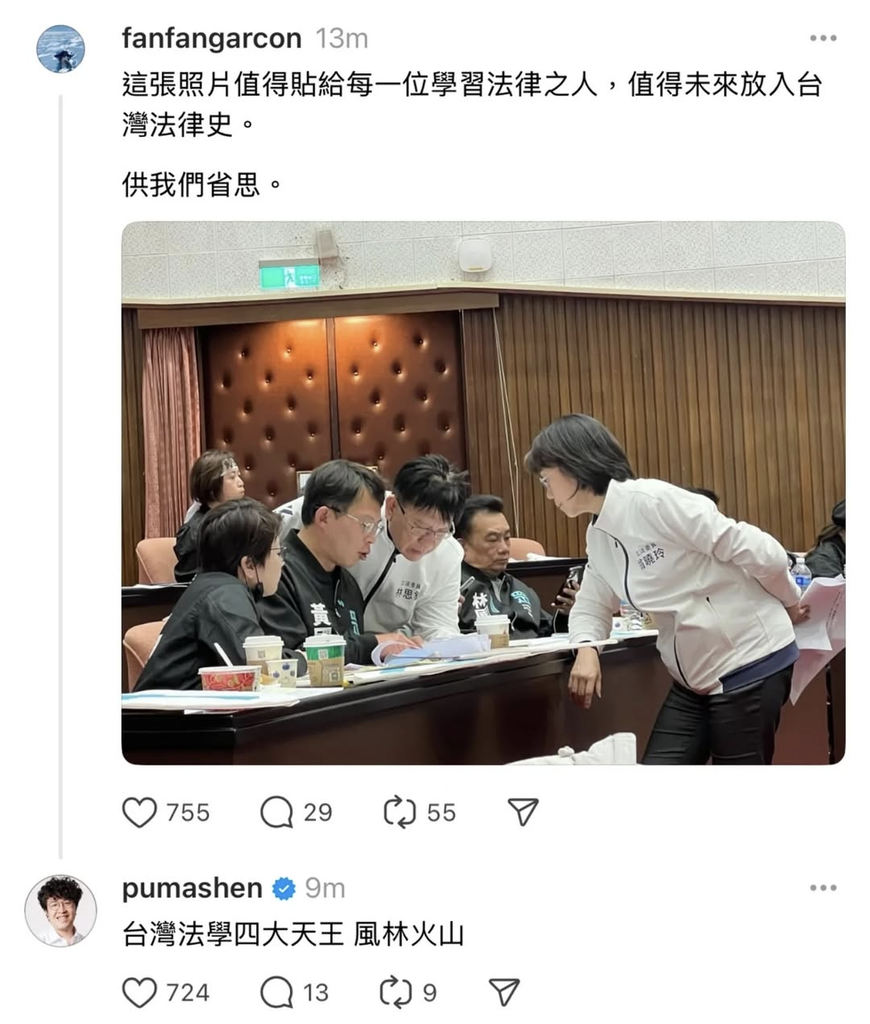This screenshot has width=870, height=1024.
Task: Repost the fanfangarcon post
Action: click(399, 812)
